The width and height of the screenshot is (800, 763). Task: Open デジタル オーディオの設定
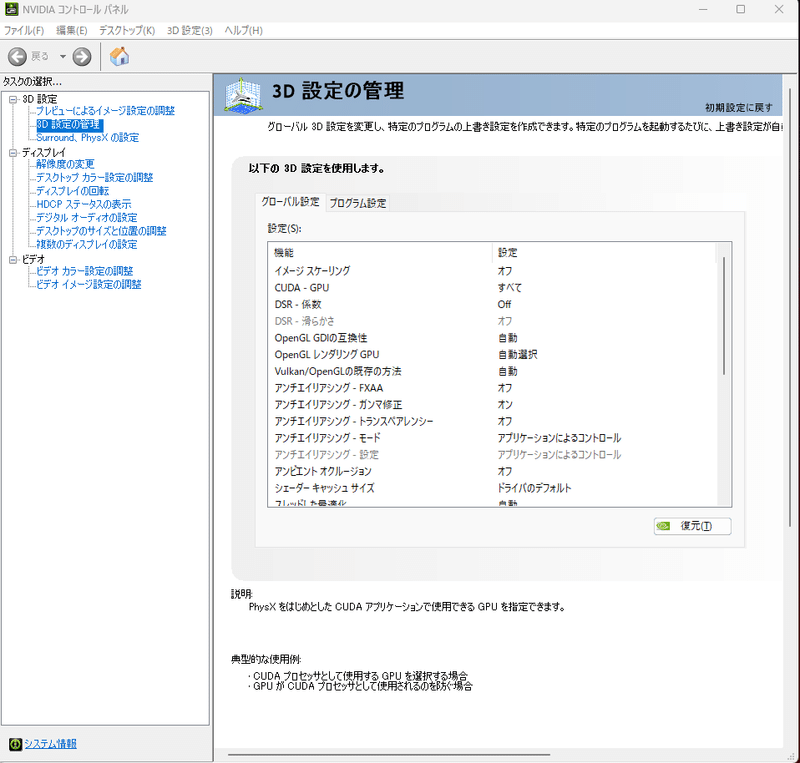point(87,218)
